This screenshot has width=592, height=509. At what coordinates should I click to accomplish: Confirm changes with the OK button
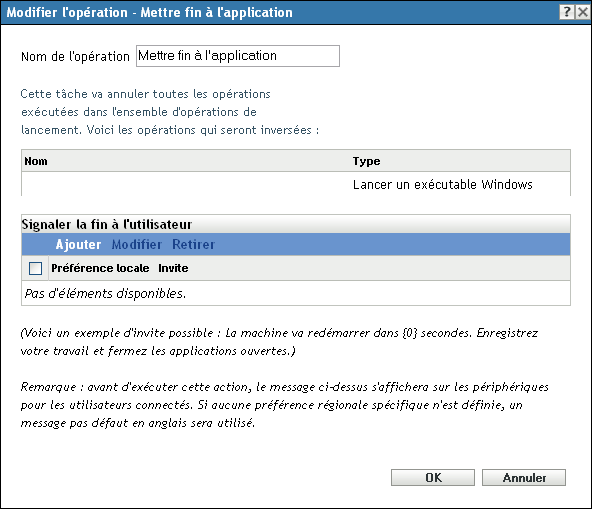433,478
